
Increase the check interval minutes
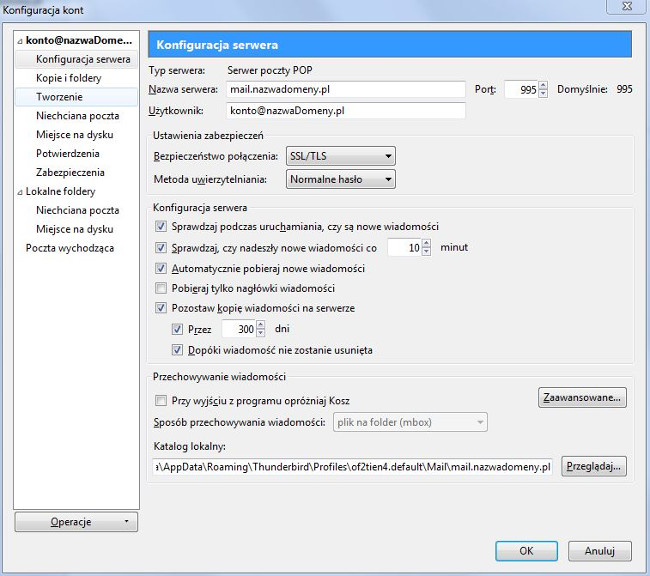point(426,243)
